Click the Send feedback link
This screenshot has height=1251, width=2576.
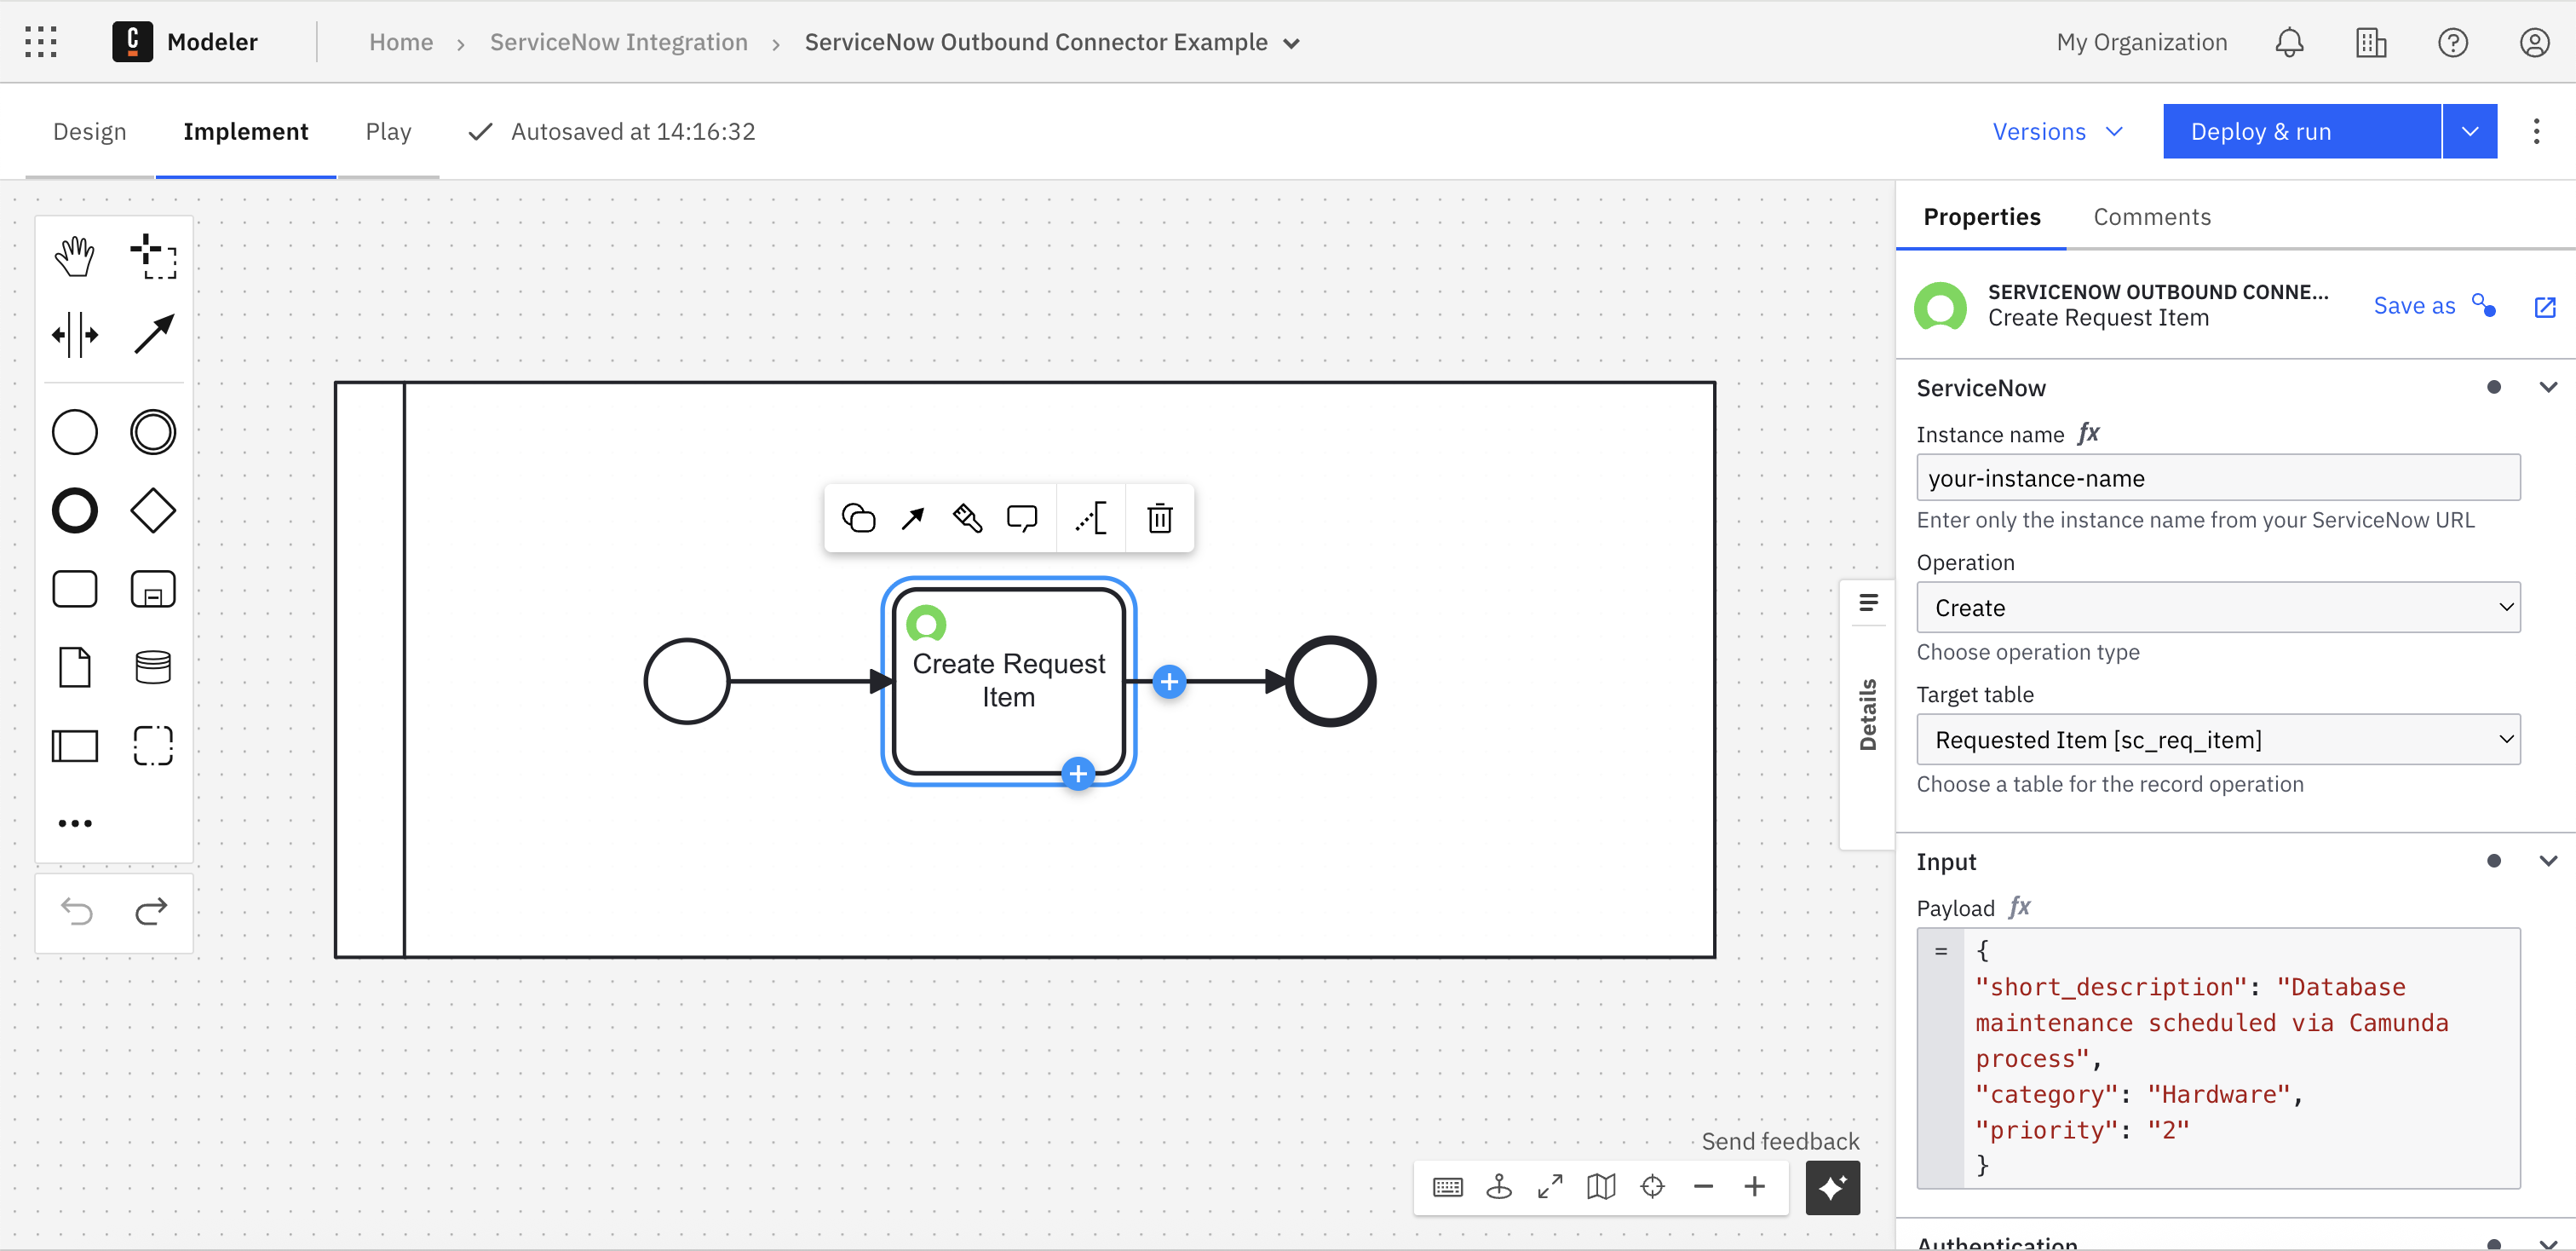(1779, 1141)
